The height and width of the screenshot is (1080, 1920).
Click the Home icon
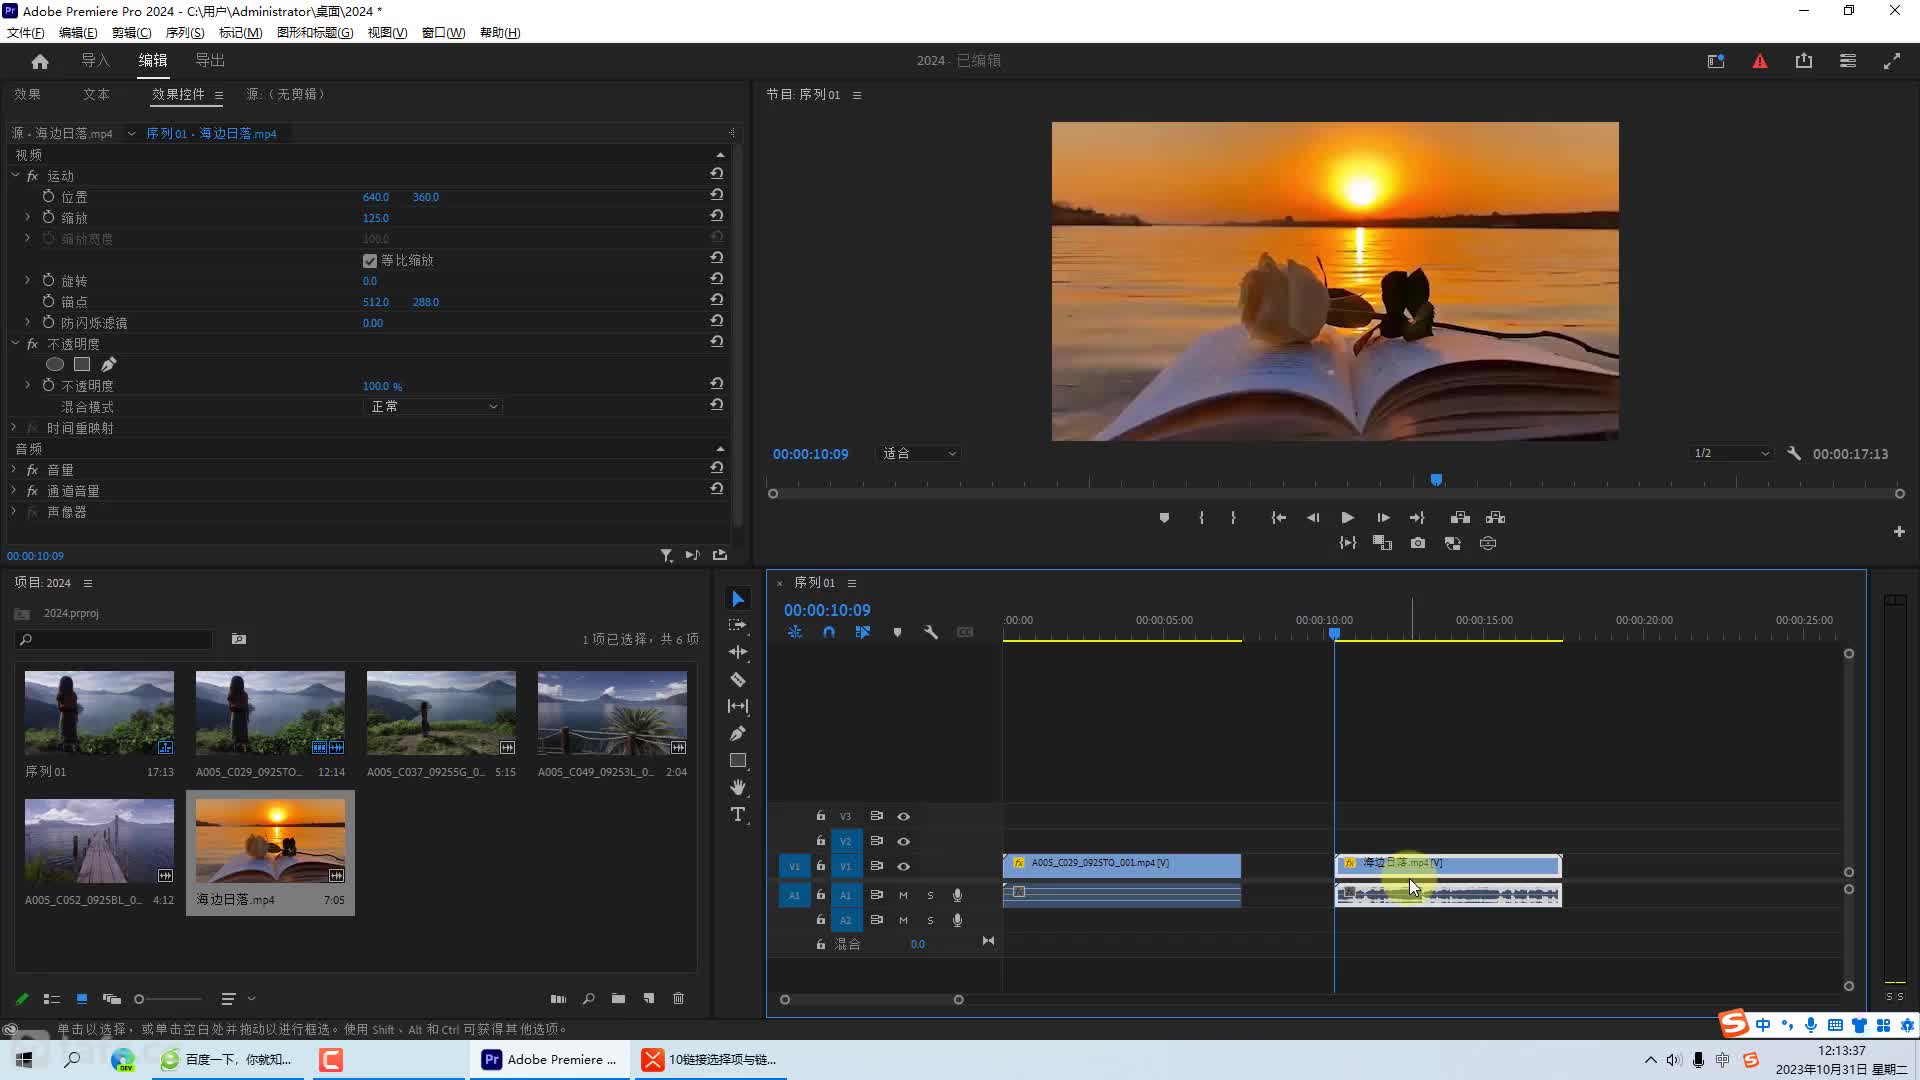tap(40, 61)
